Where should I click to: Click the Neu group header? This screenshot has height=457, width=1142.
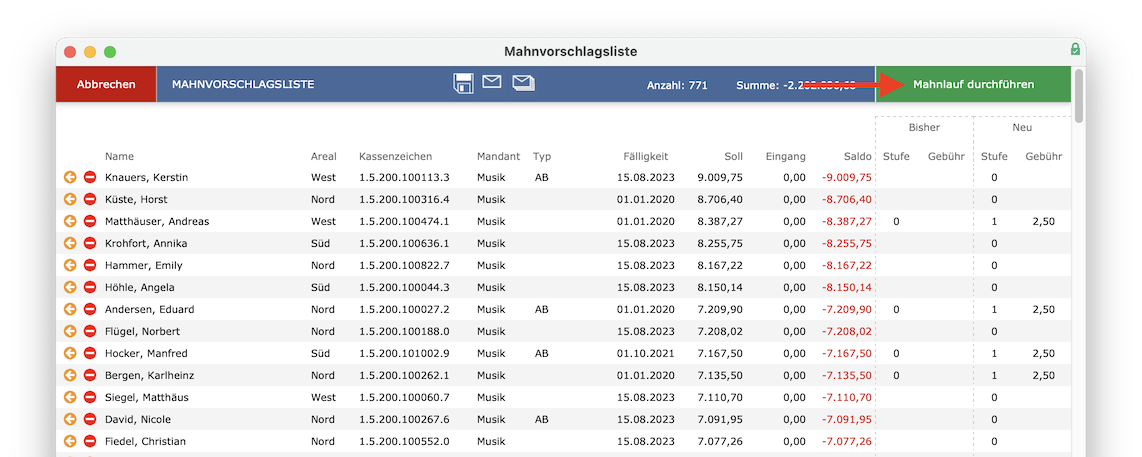pyautogui.click(x=1022, y=128)
